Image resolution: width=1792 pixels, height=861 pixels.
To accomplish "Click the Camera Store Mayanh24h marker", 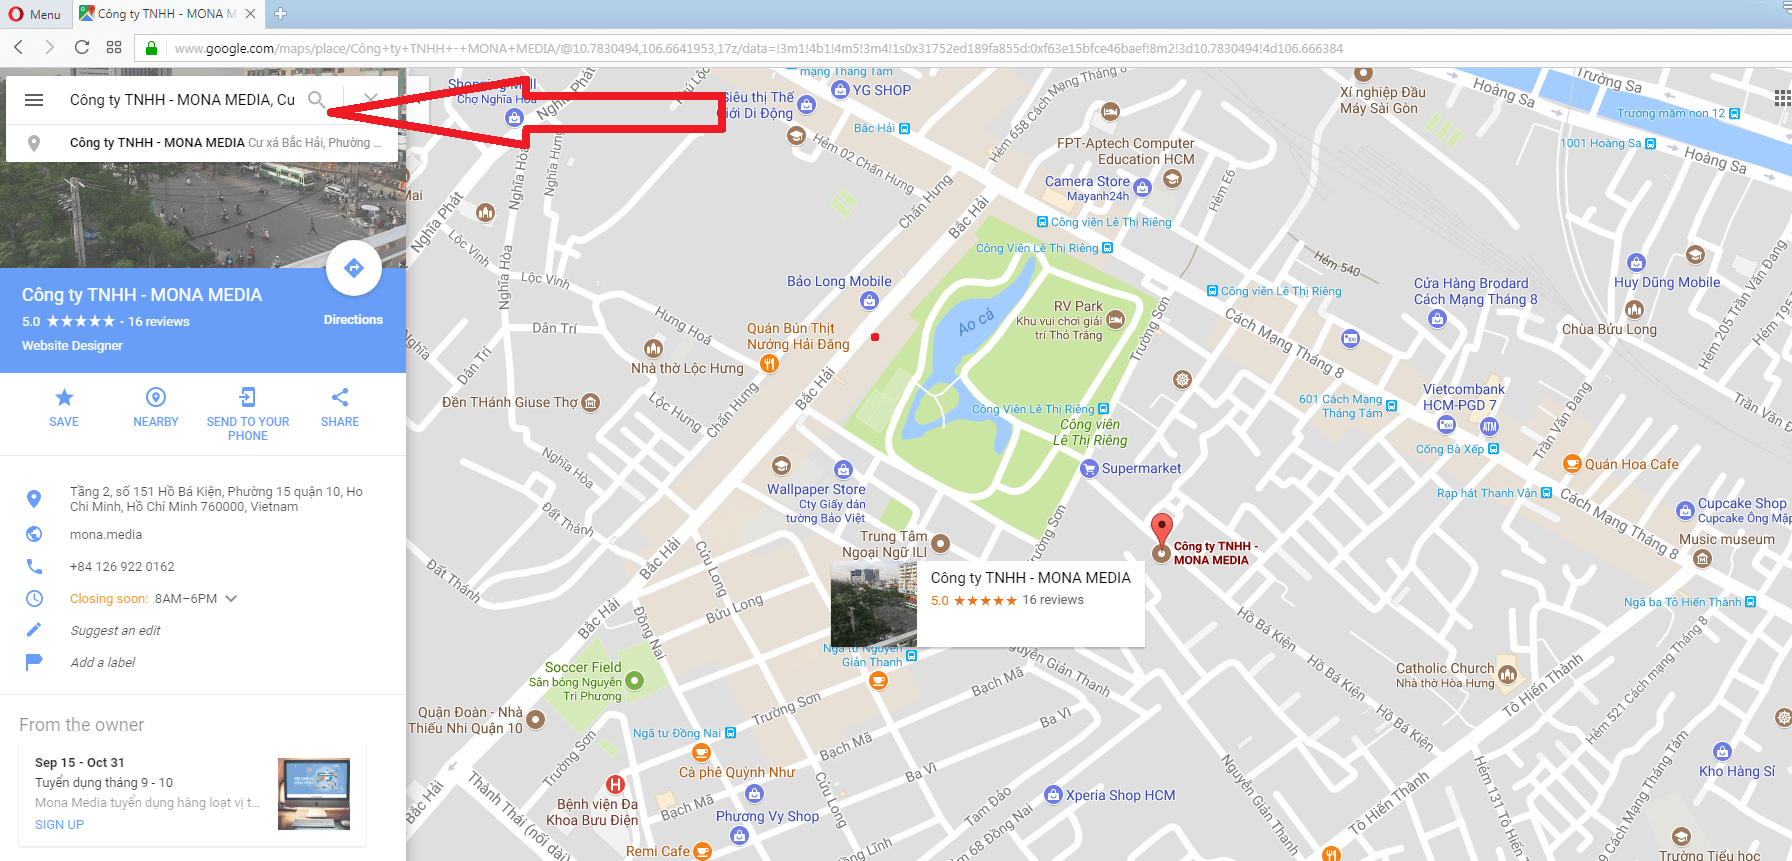I will [1142, 187].
